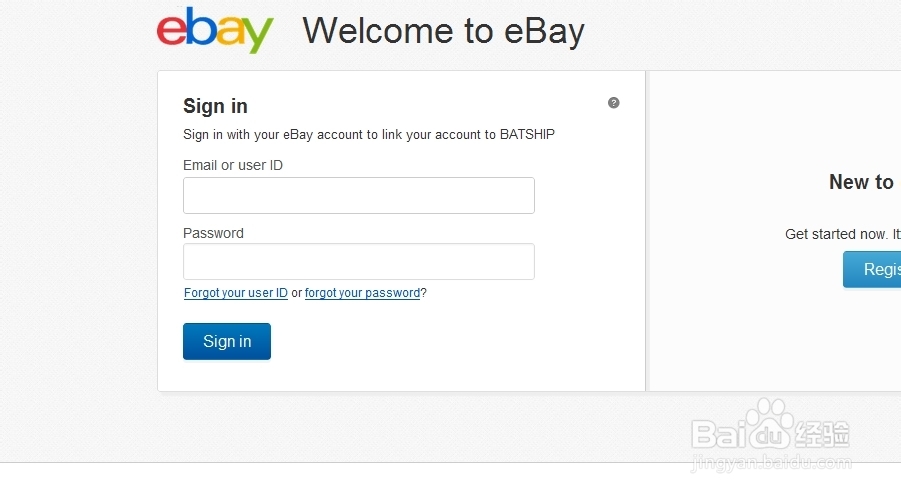Click the blue Sign in button

coord(227,341)
